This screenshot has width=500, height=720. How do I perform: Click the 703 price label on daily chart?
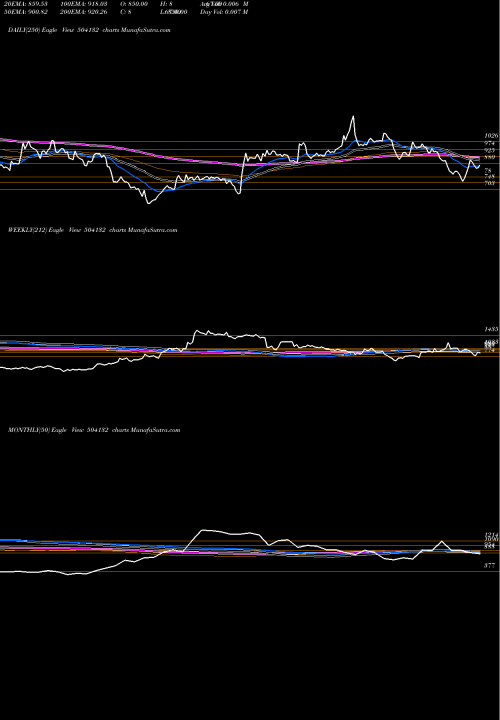[x=489, y=183]
